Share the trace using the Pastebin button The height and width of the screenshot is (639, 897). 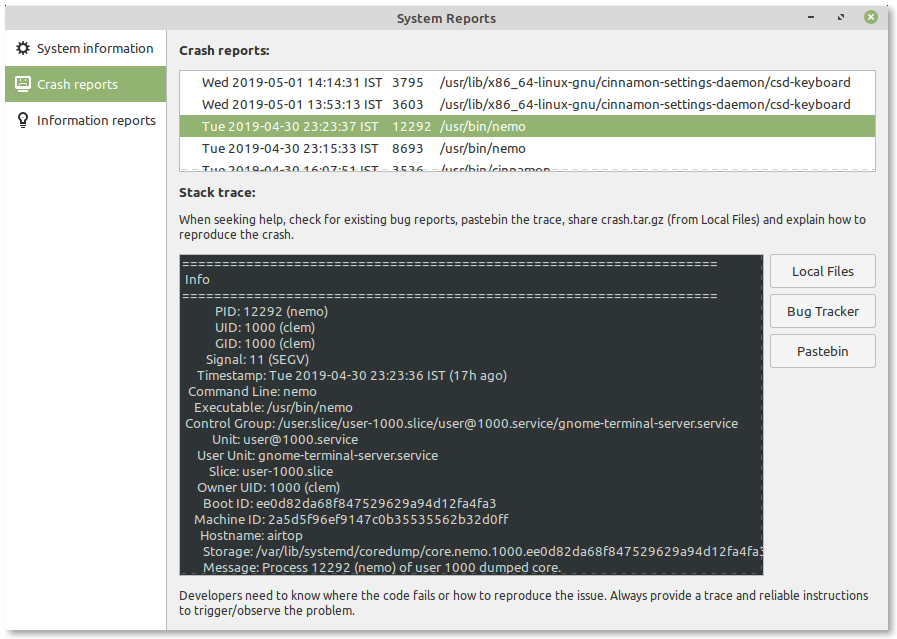tap(822, 351)
